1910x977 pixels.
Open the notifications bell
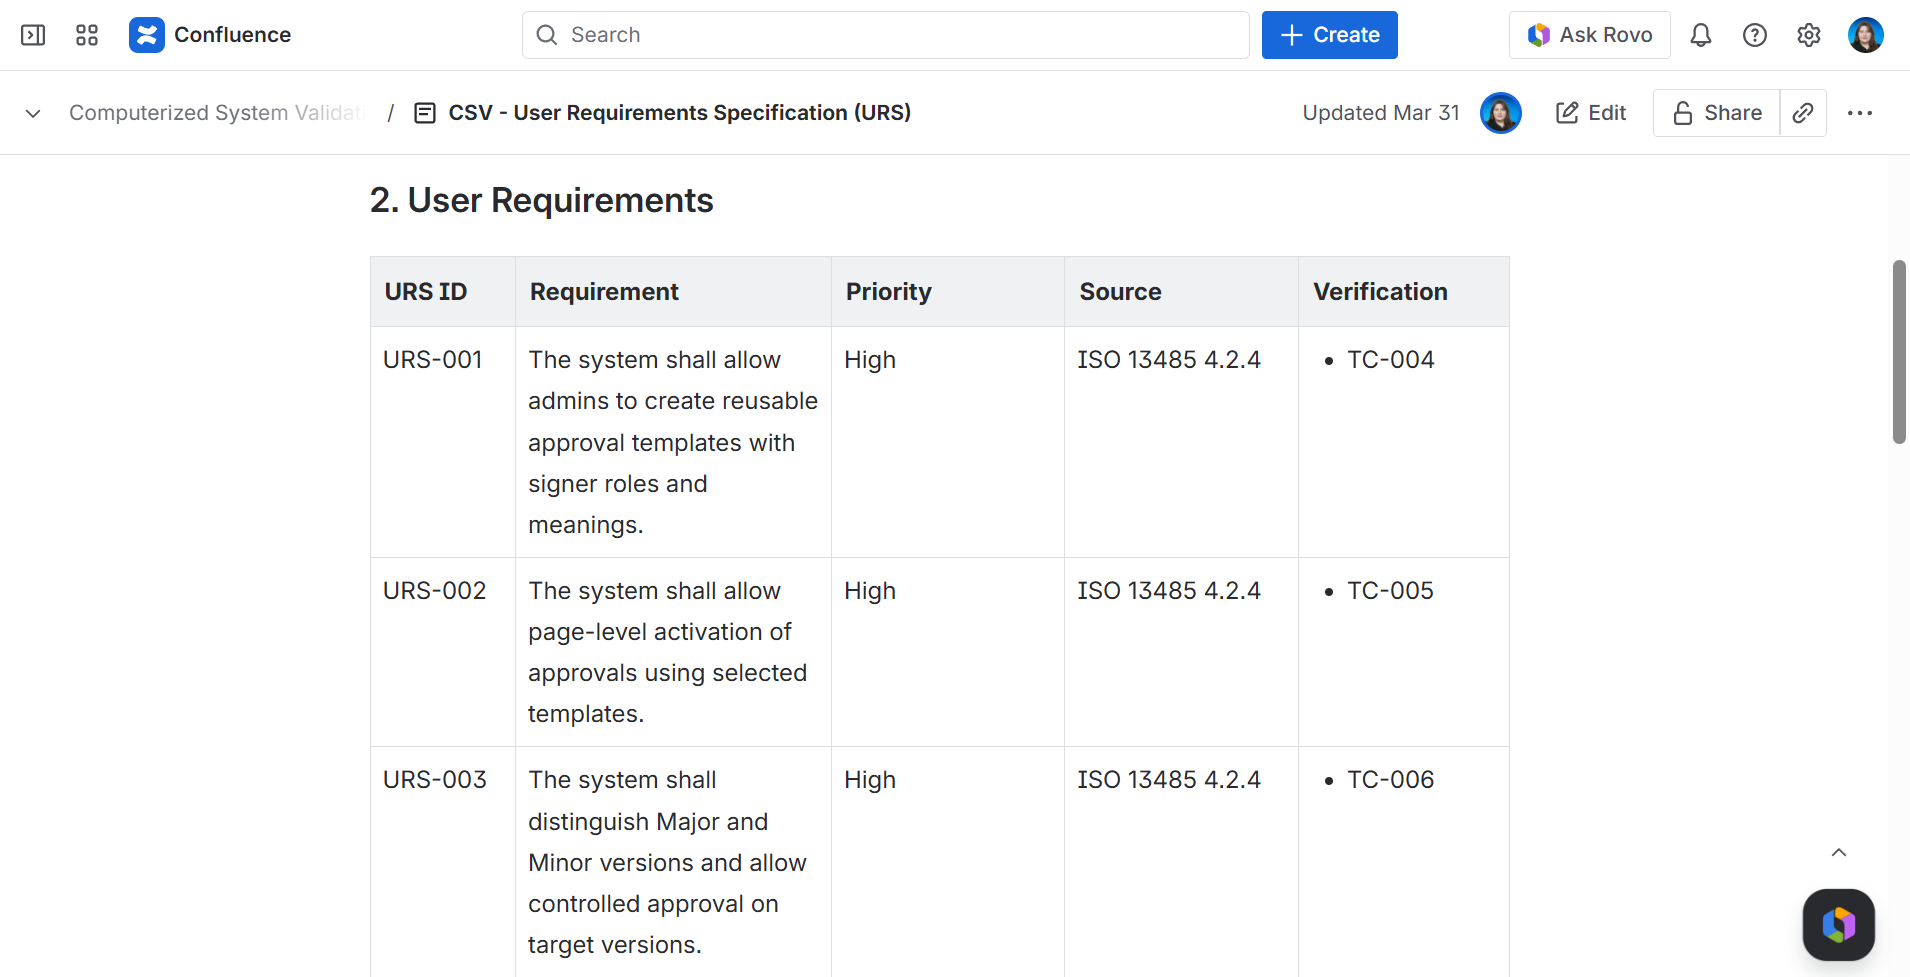(x=1701, y=35)
